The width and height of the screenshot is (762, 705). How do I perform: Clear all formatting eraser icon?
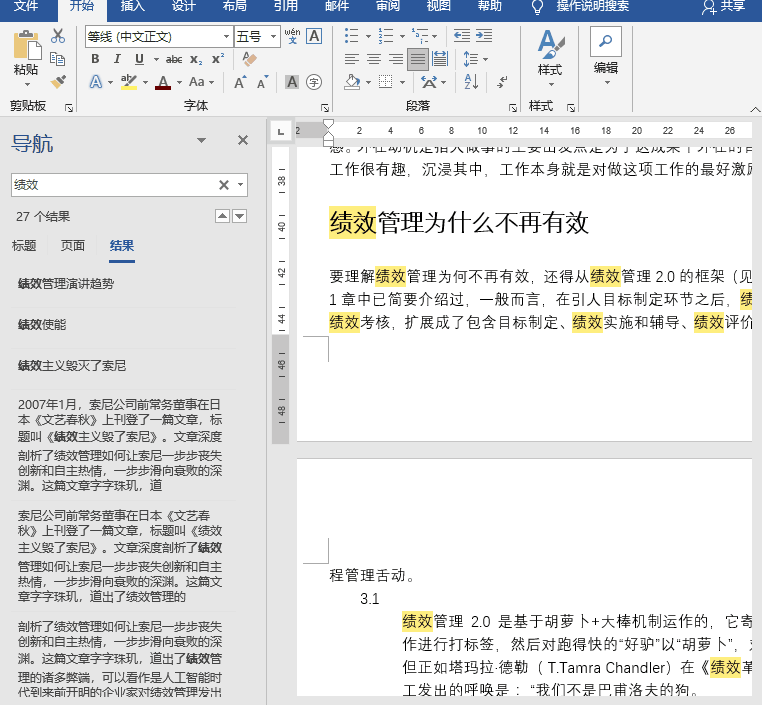click(x=249, y=59)
